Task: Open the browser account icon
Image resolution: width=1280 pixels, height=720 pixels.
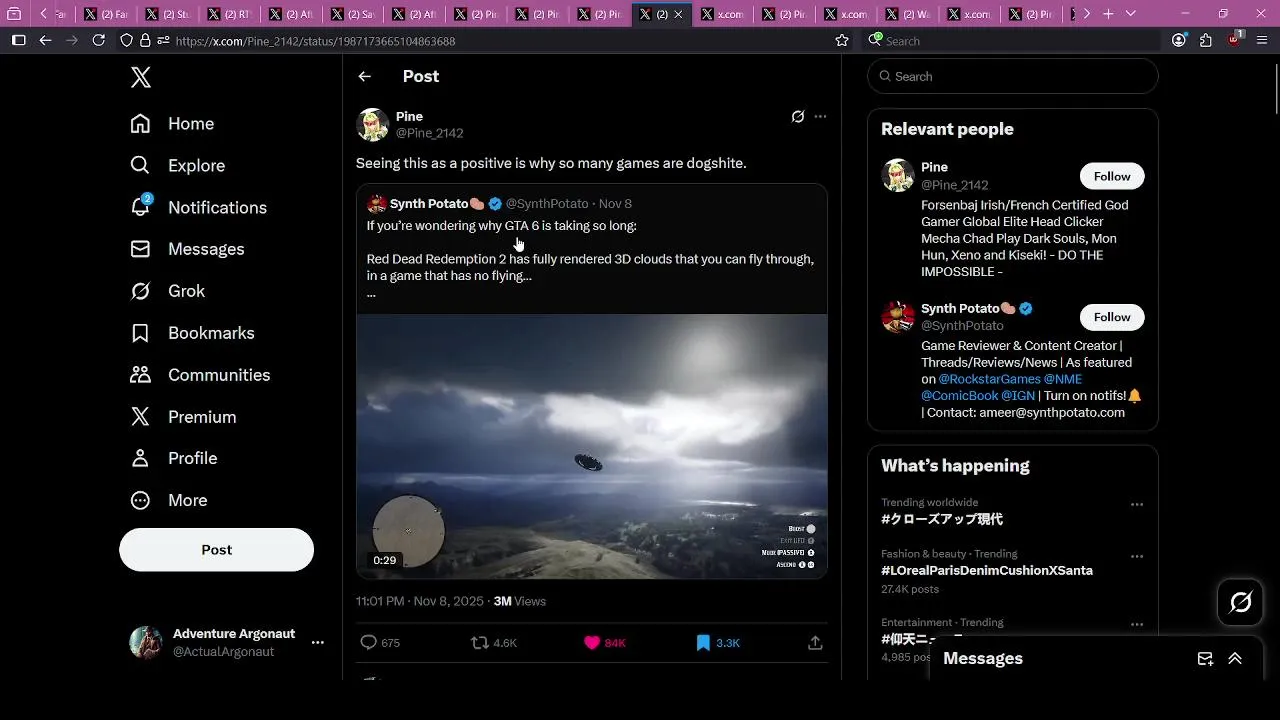Action: click(x=1179, y=41)
